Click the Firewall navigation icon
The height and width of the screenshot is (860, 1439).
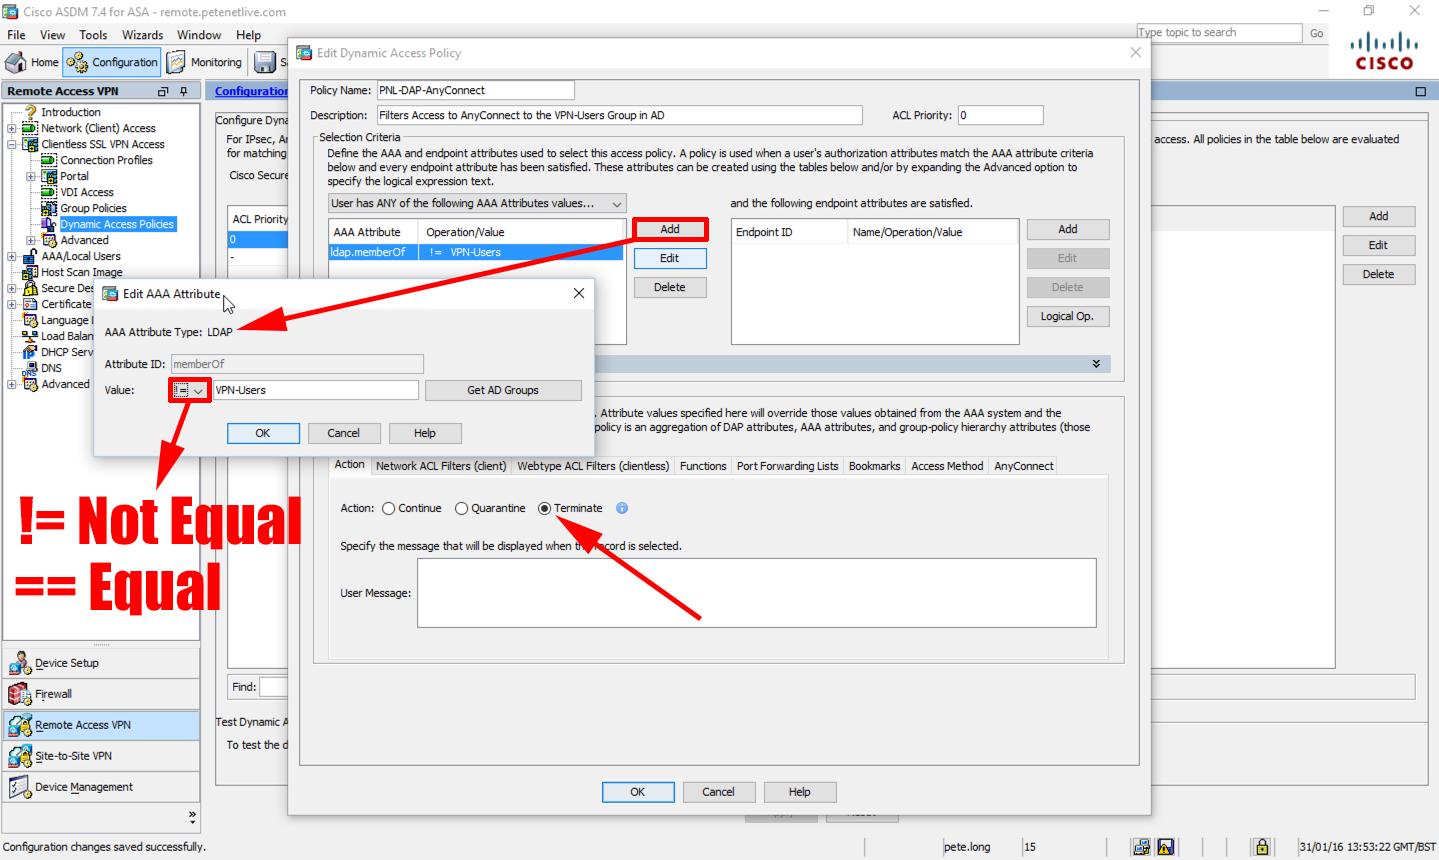pos(19,694)
